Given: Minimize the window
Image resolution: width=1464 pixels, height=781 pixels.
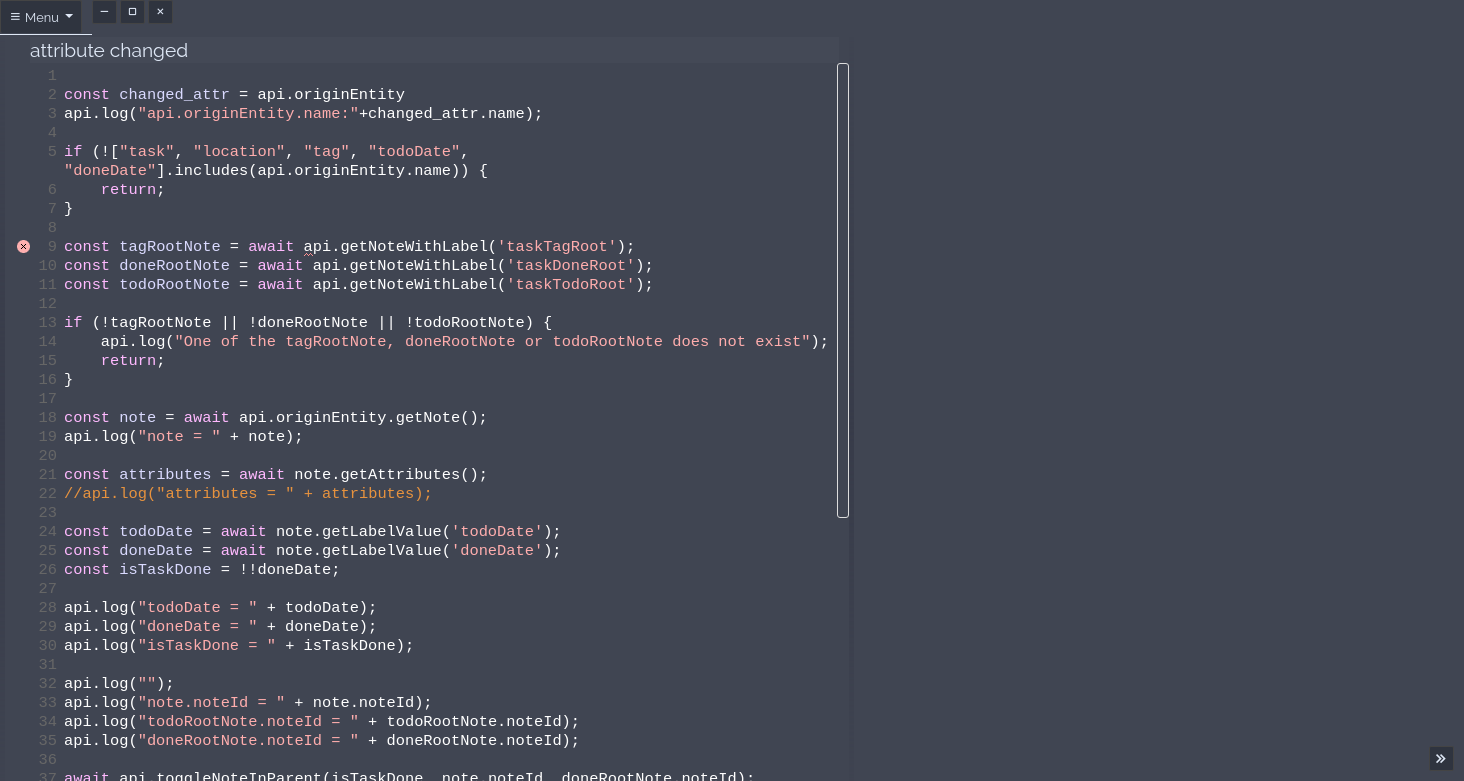Looking at the screenshot, I should [x=104, y=11].
